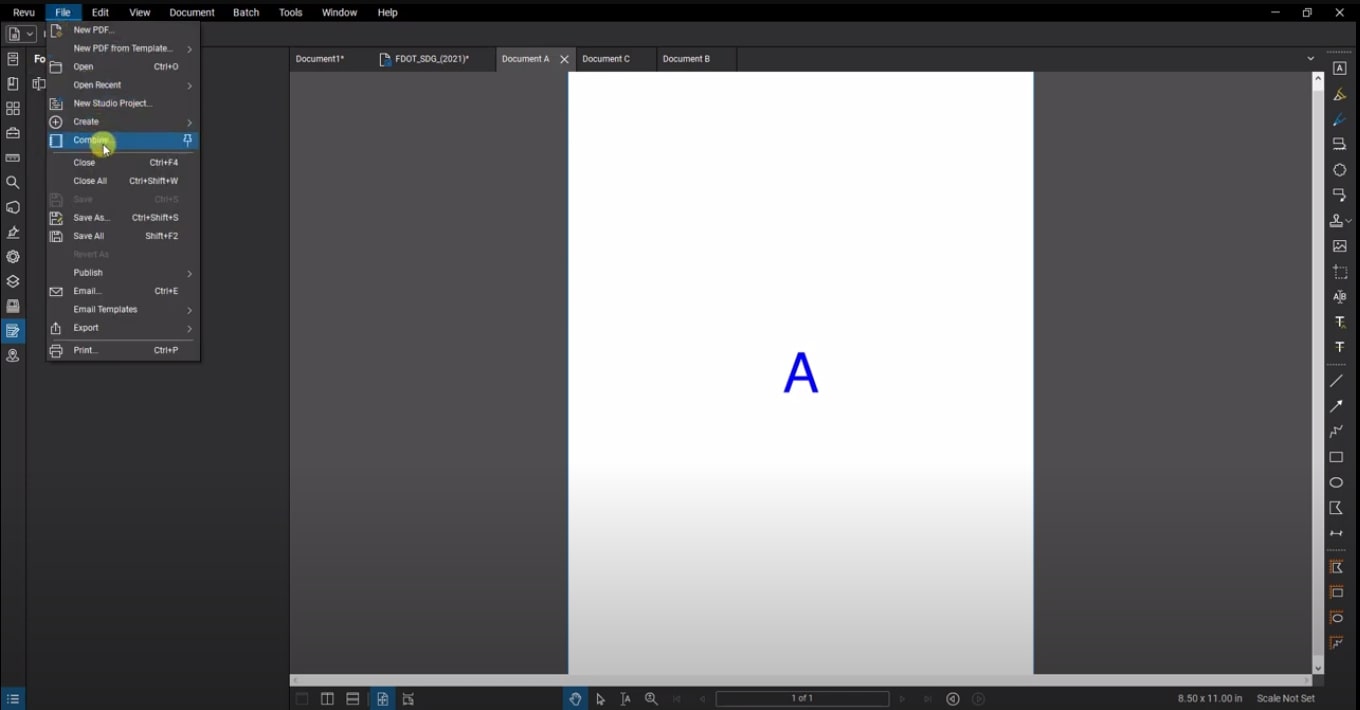Open the Markups List panel at bottom left

click(14, 697)
